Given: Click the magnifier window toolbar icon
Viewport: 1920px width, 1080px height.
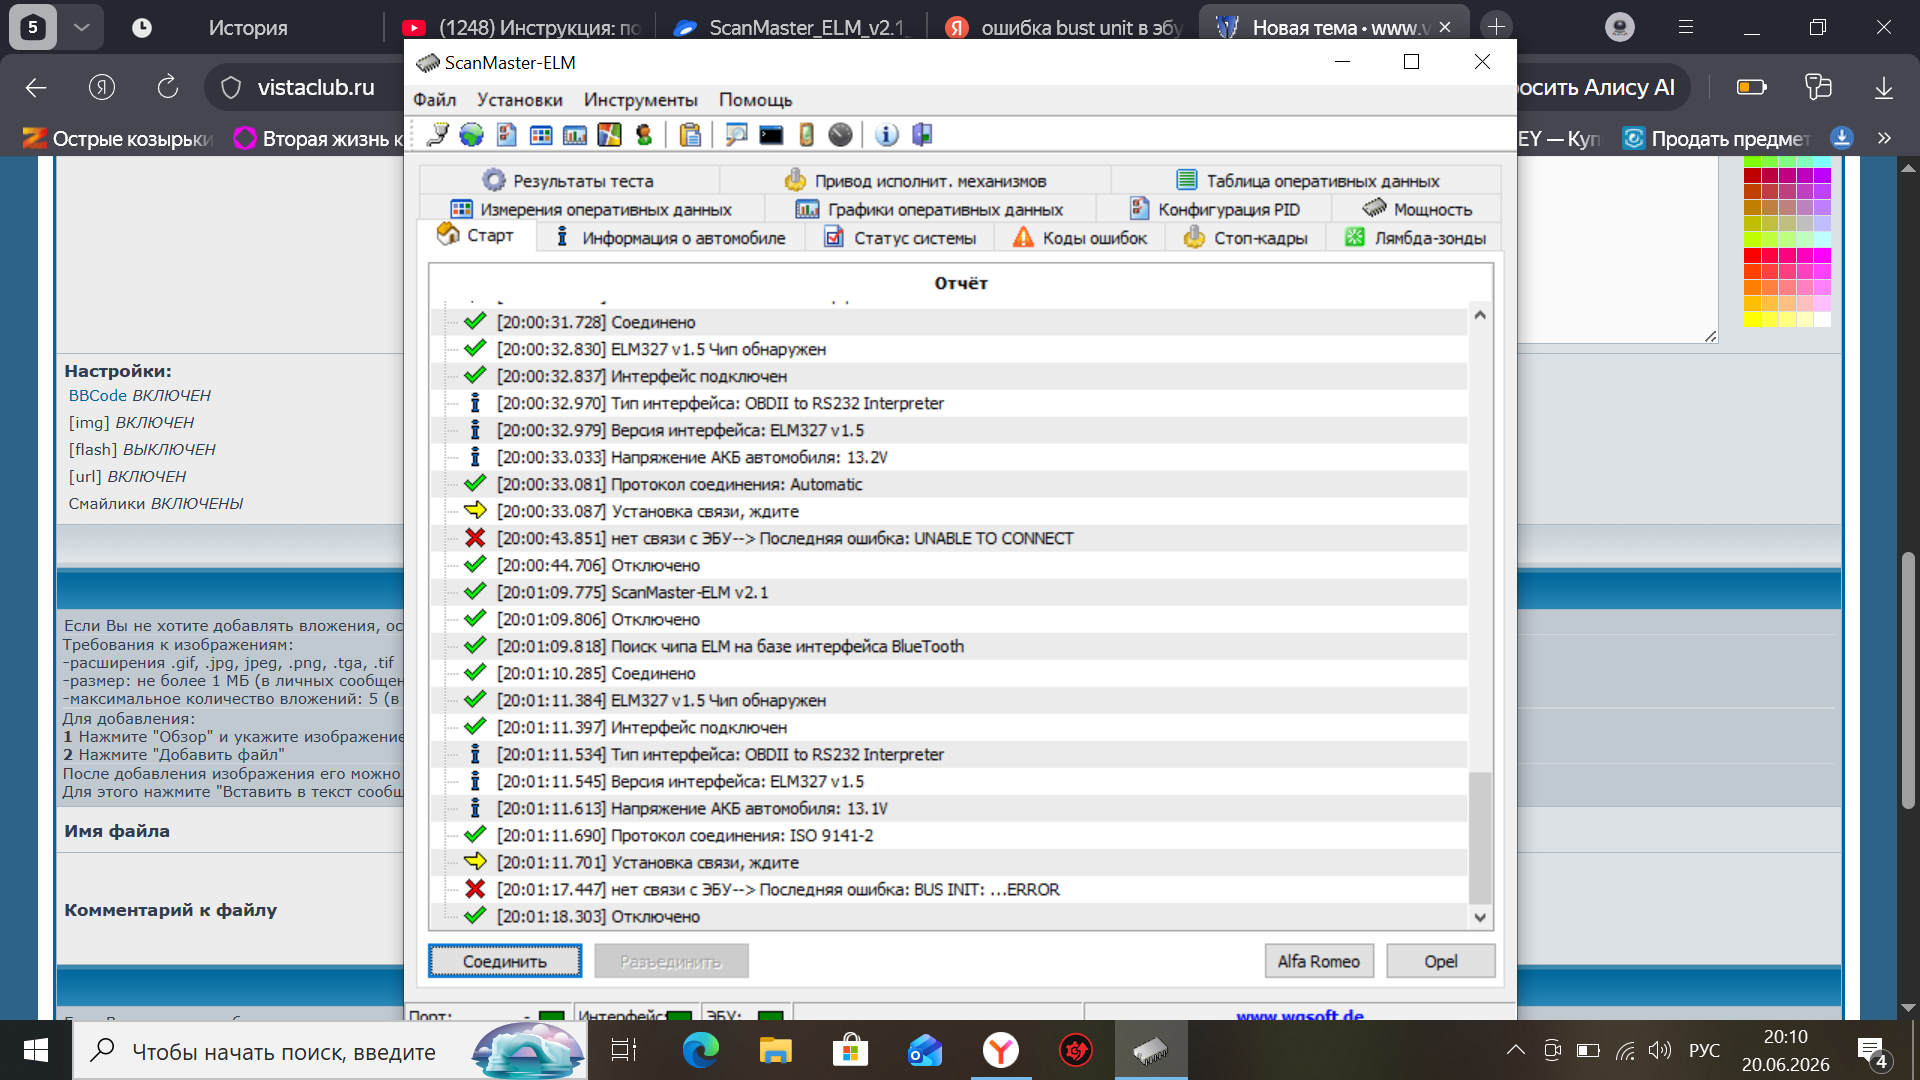Looking at the screenshot, I should [736, 135].
